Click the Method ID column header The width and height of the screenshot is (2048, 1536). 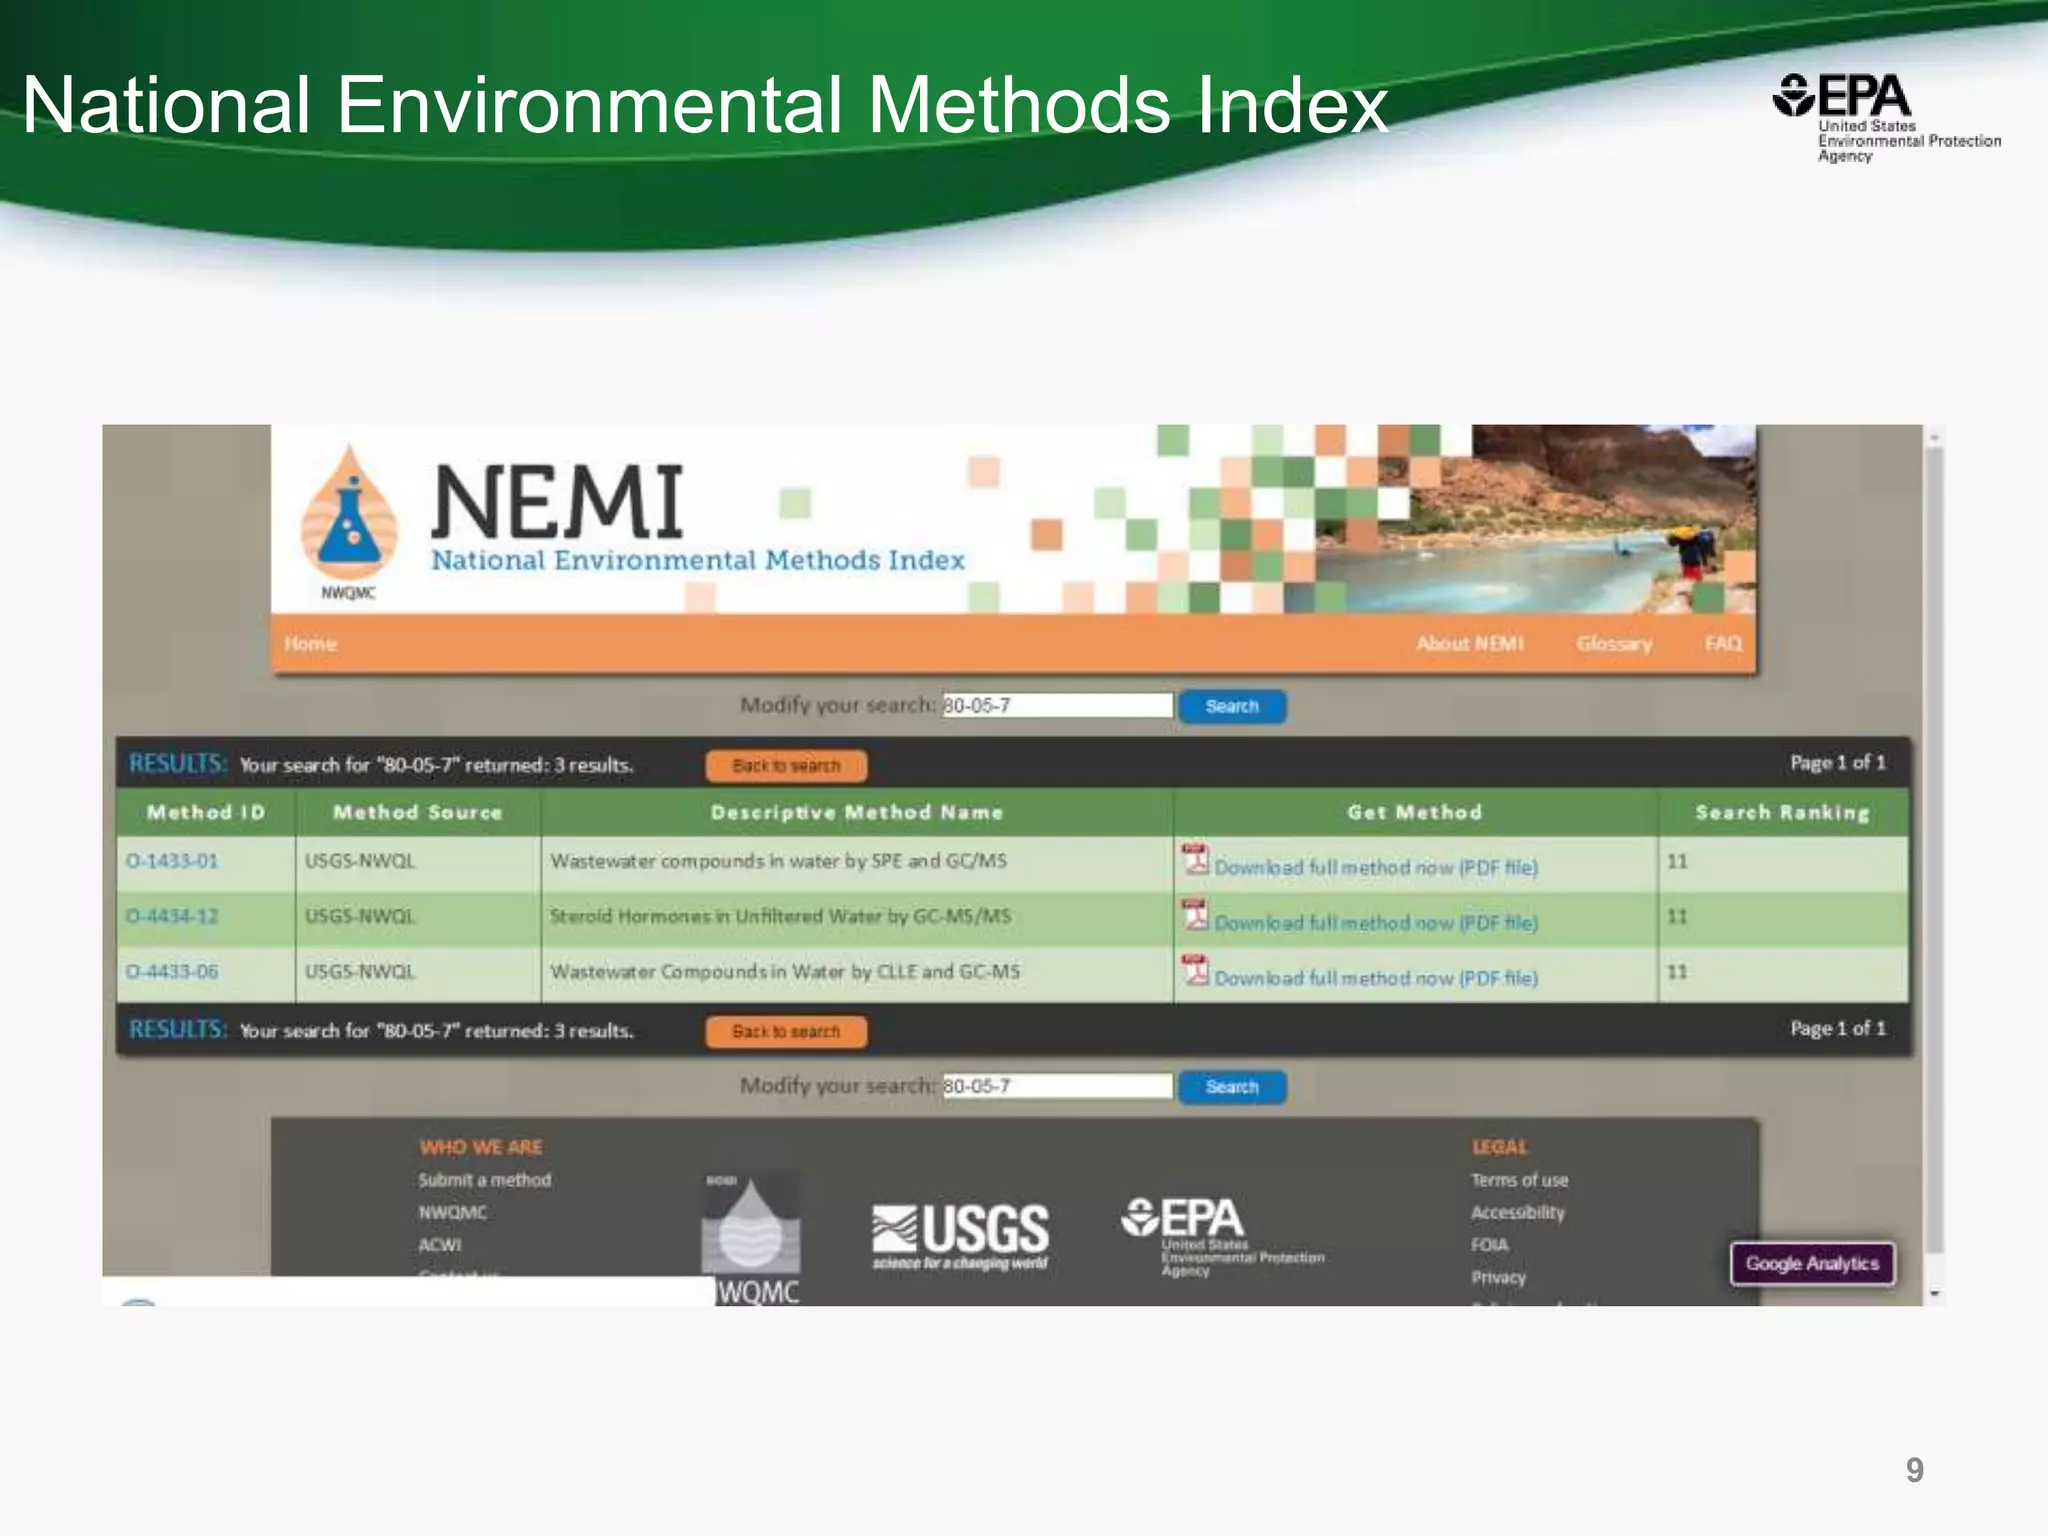coord(206,812)
